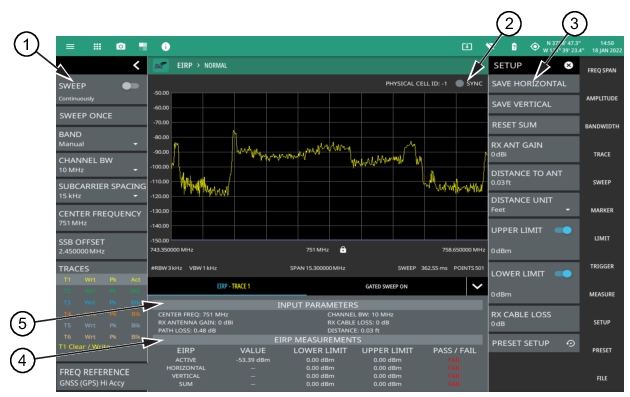
Task: Disable the UPPER LIMIT toggle
Action: pos(563,230)
